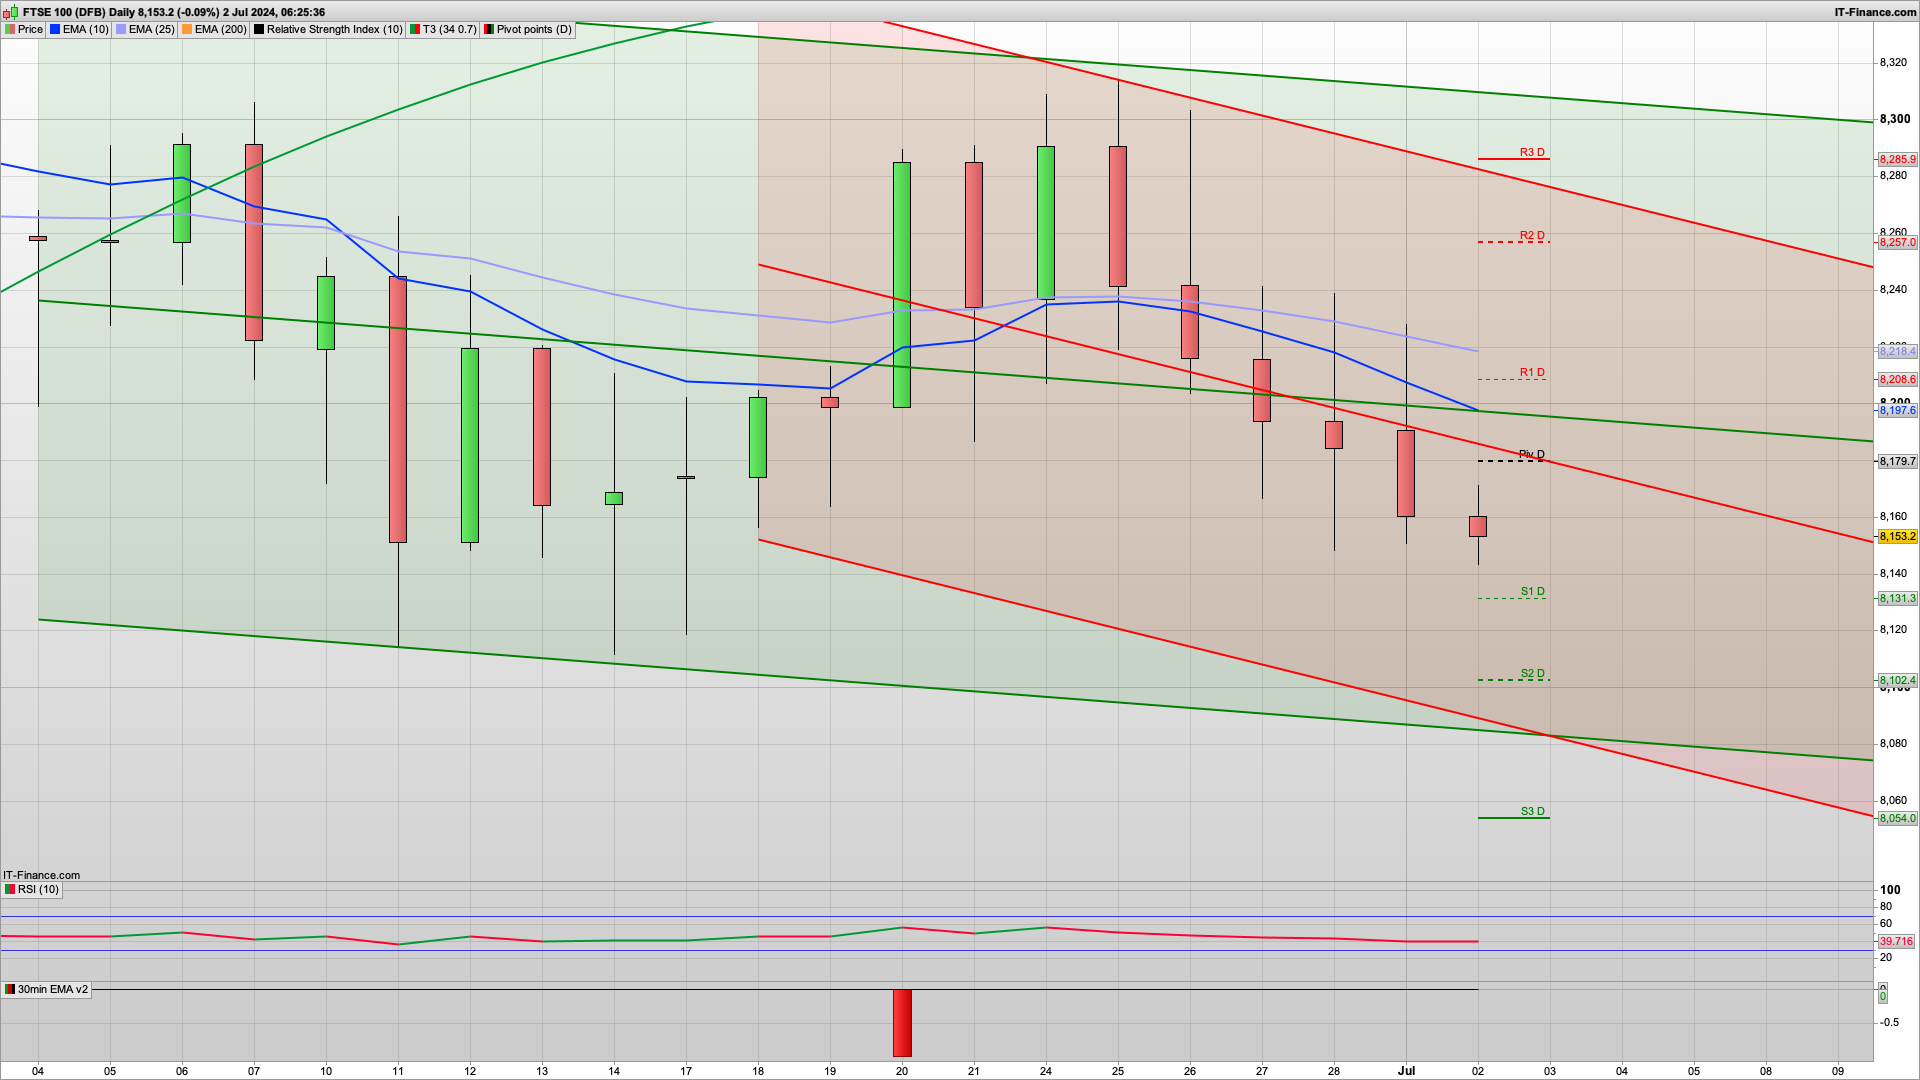Screen dimensions: 1920x1080
Task: Click the Piv D pivot label
Action: click(1532, 455)
